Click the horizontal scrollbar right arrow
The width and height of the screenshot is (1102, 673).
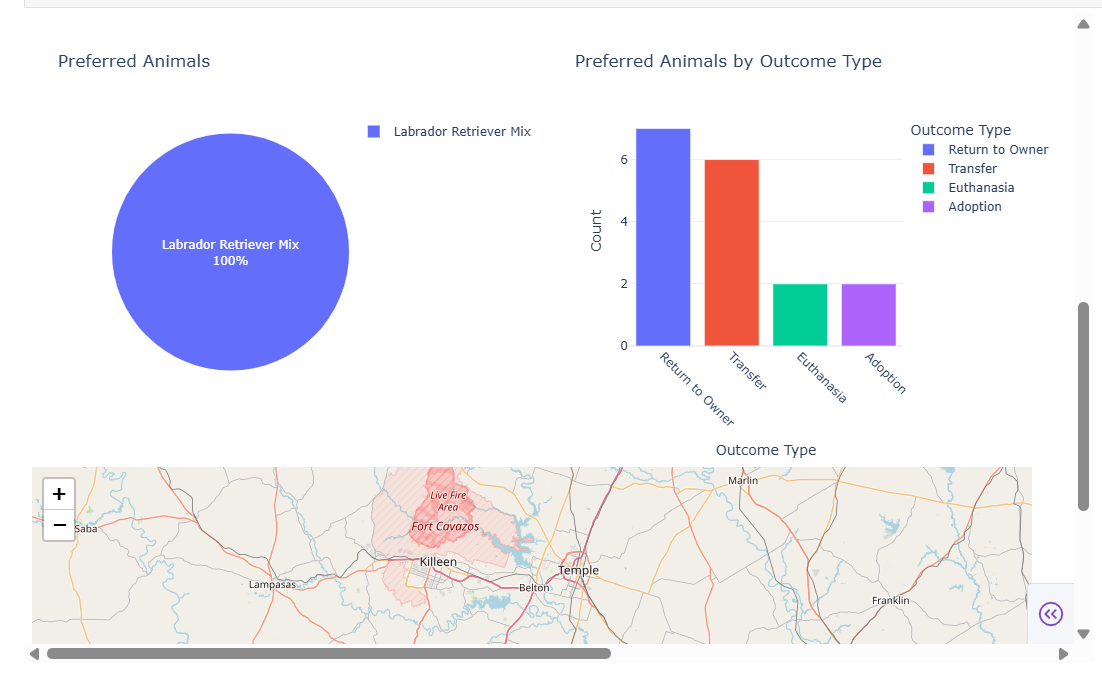pyautogui.click(x=1063, y=654)
